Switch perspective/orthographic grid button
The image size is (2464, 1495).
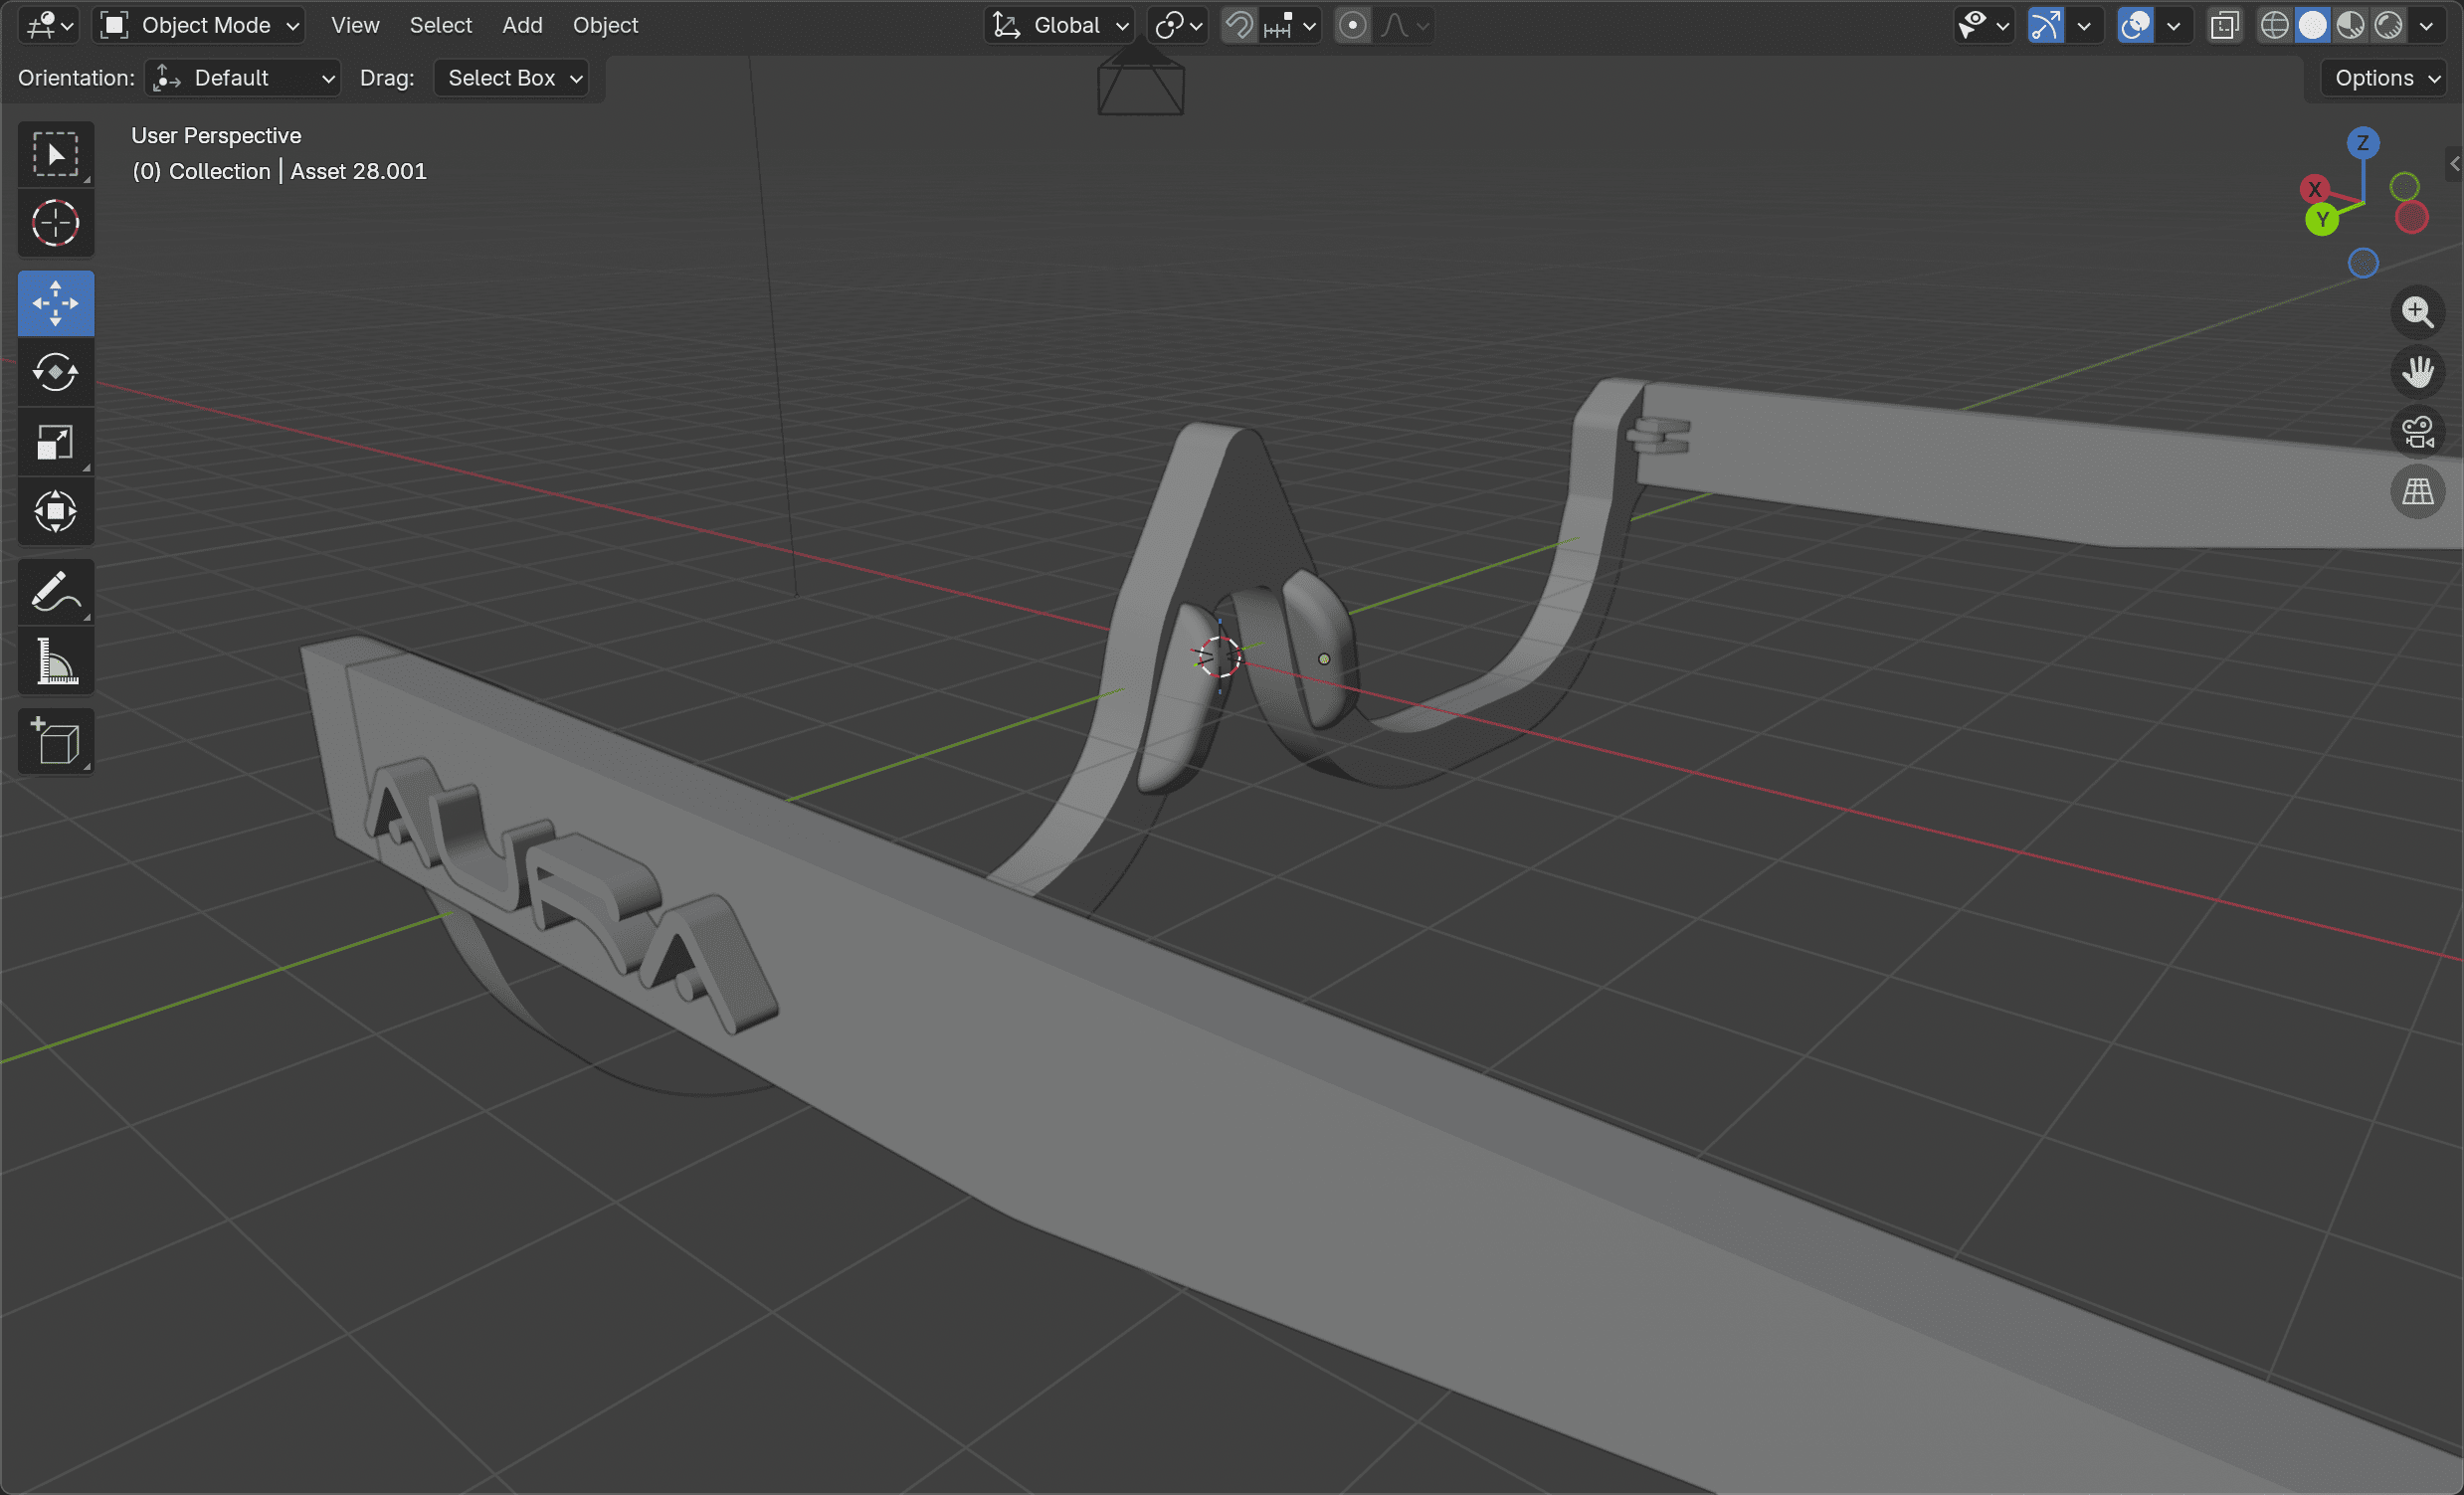[x=2418, y=492]
